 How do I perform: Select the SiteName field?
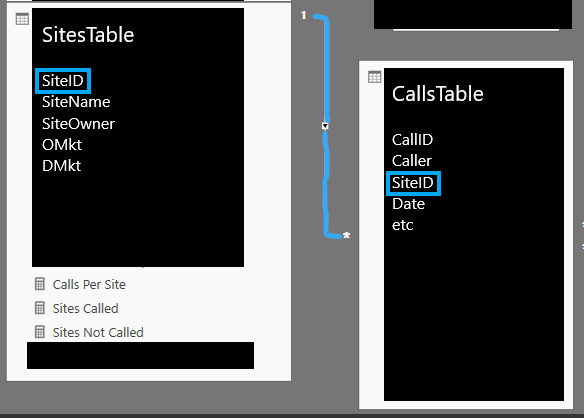(x=76, y=102)
